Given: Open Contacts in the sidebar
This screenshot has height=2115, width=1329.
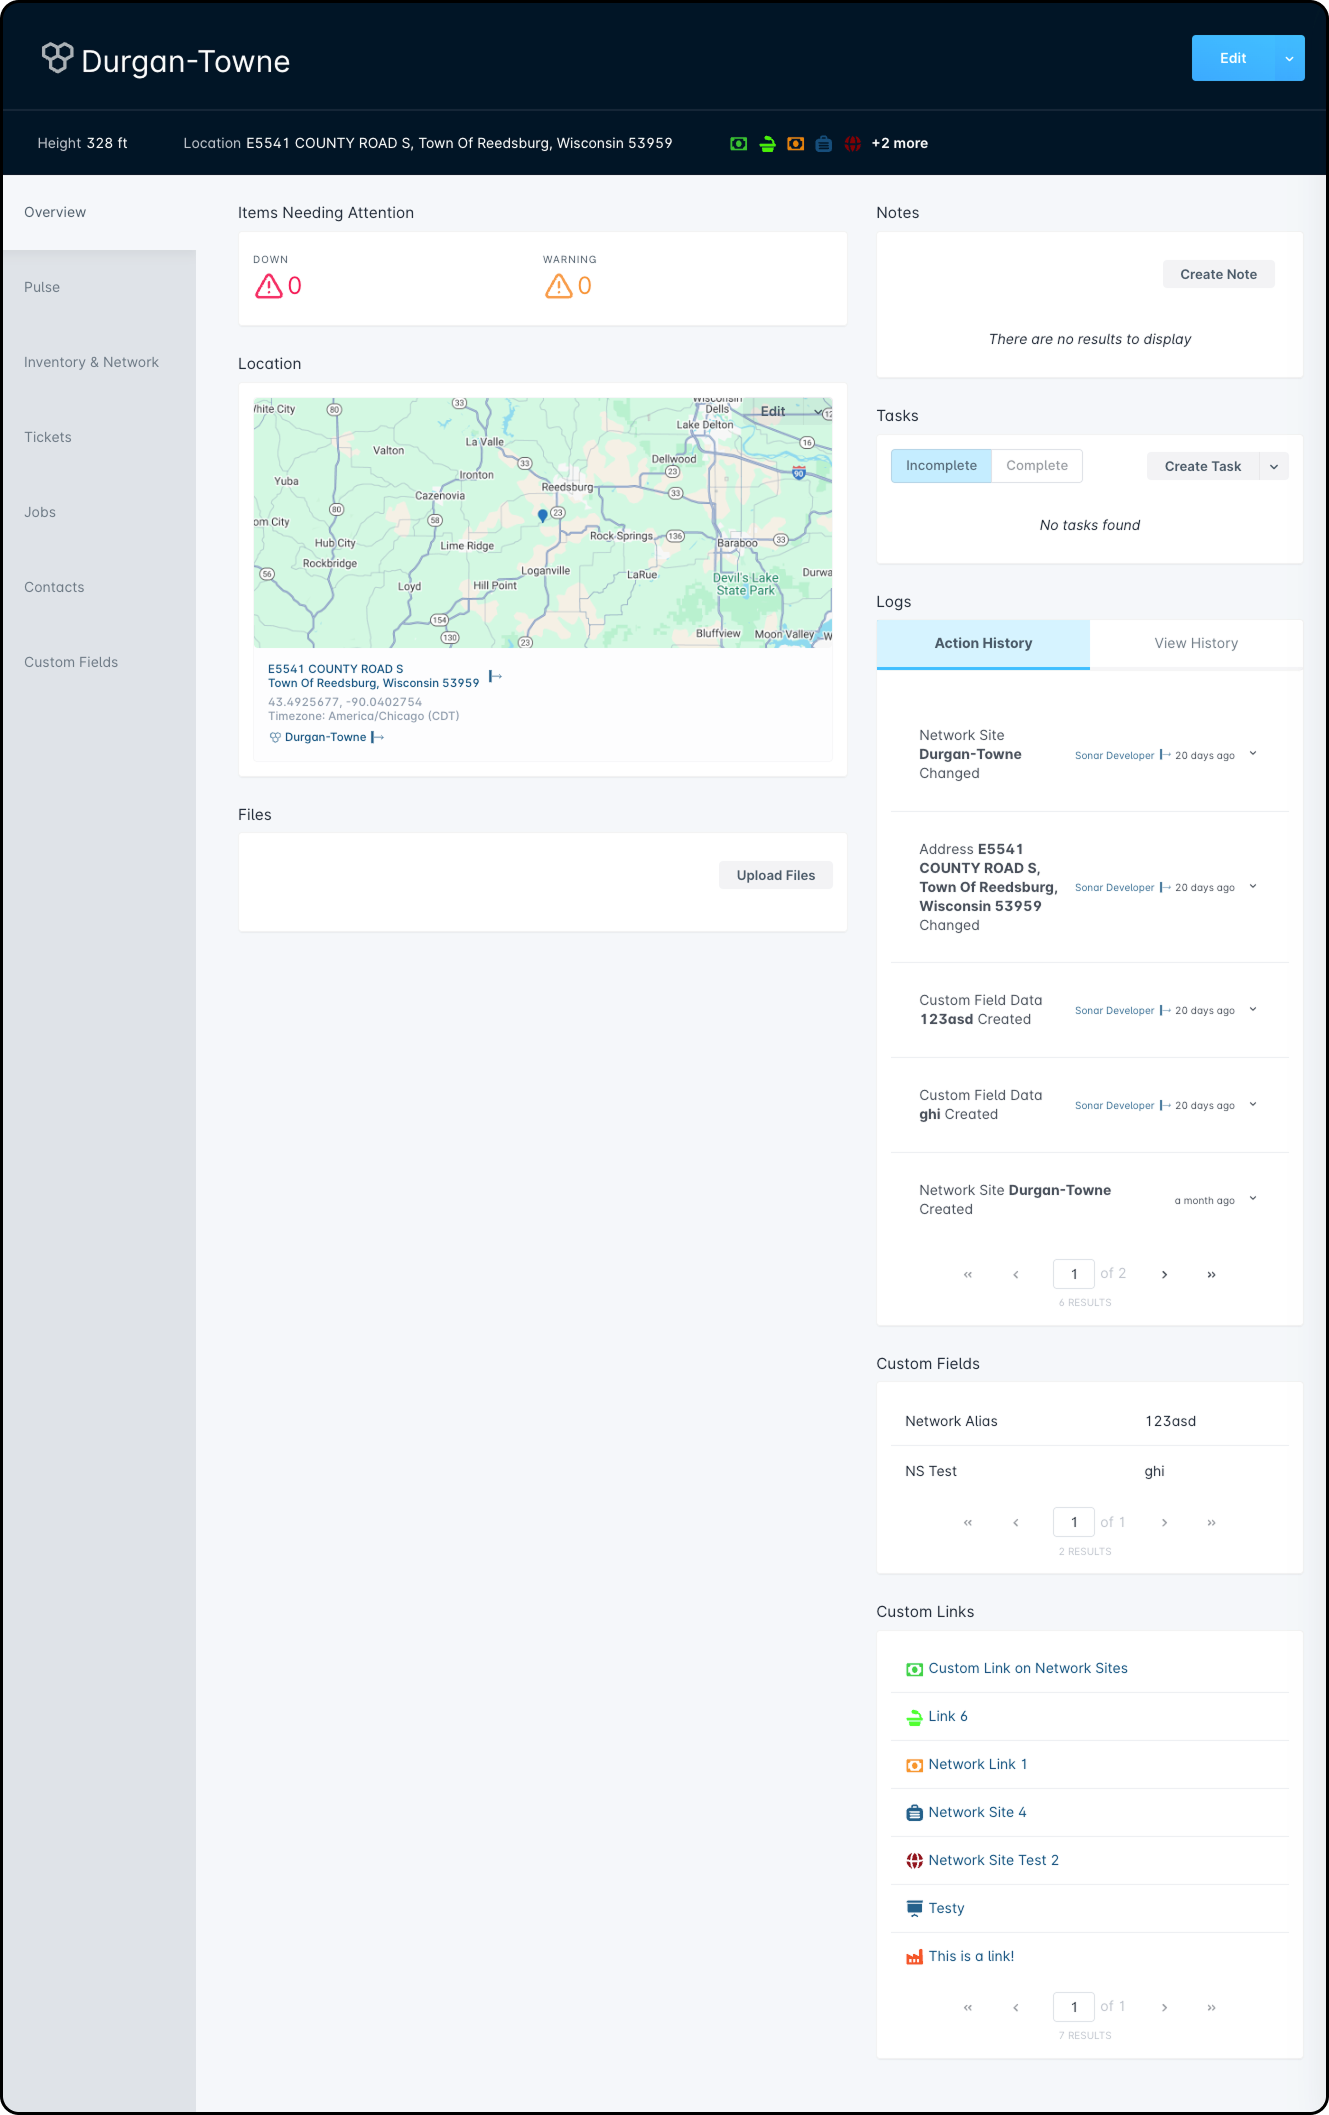Looking at the screenshot, I should pyautogui.click(x=54, y=587).
